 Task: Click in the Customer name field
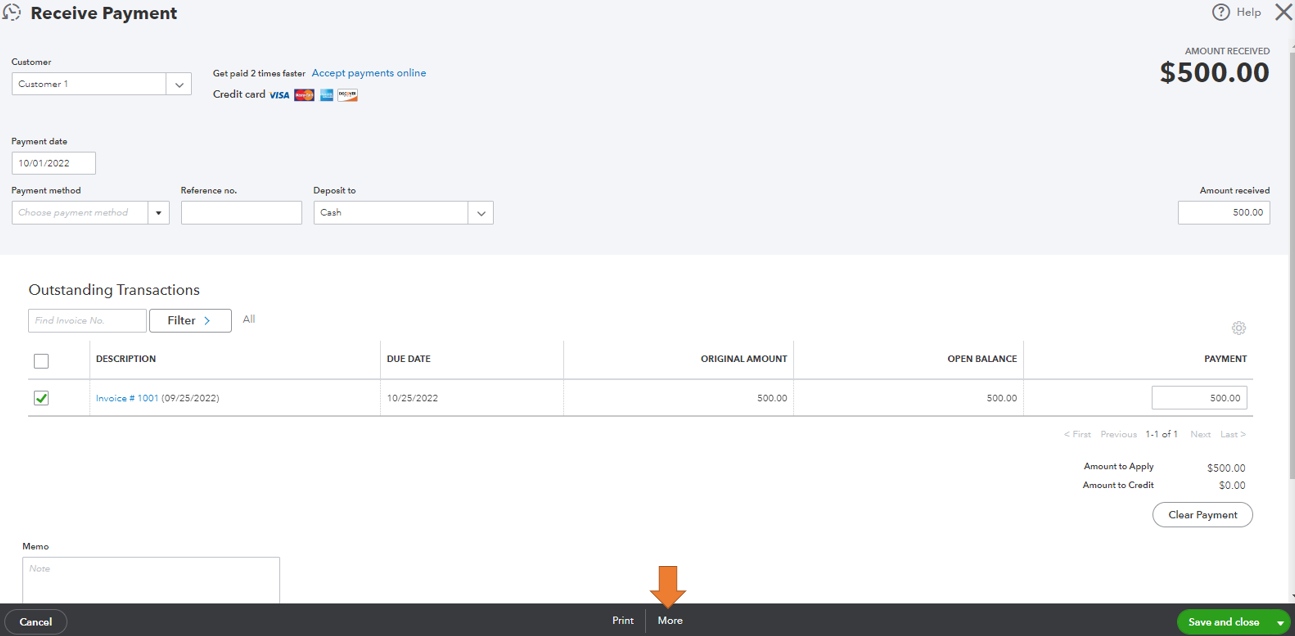tap(89, 84)
